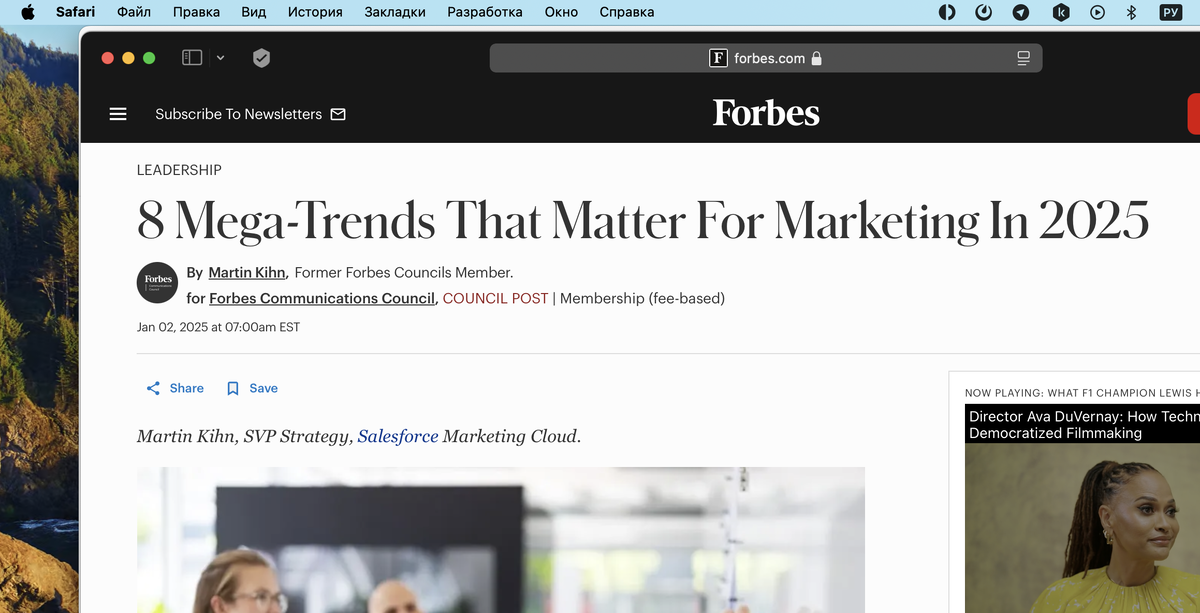
Task: Open Martin Kihn author link
Action: (247, 272)
